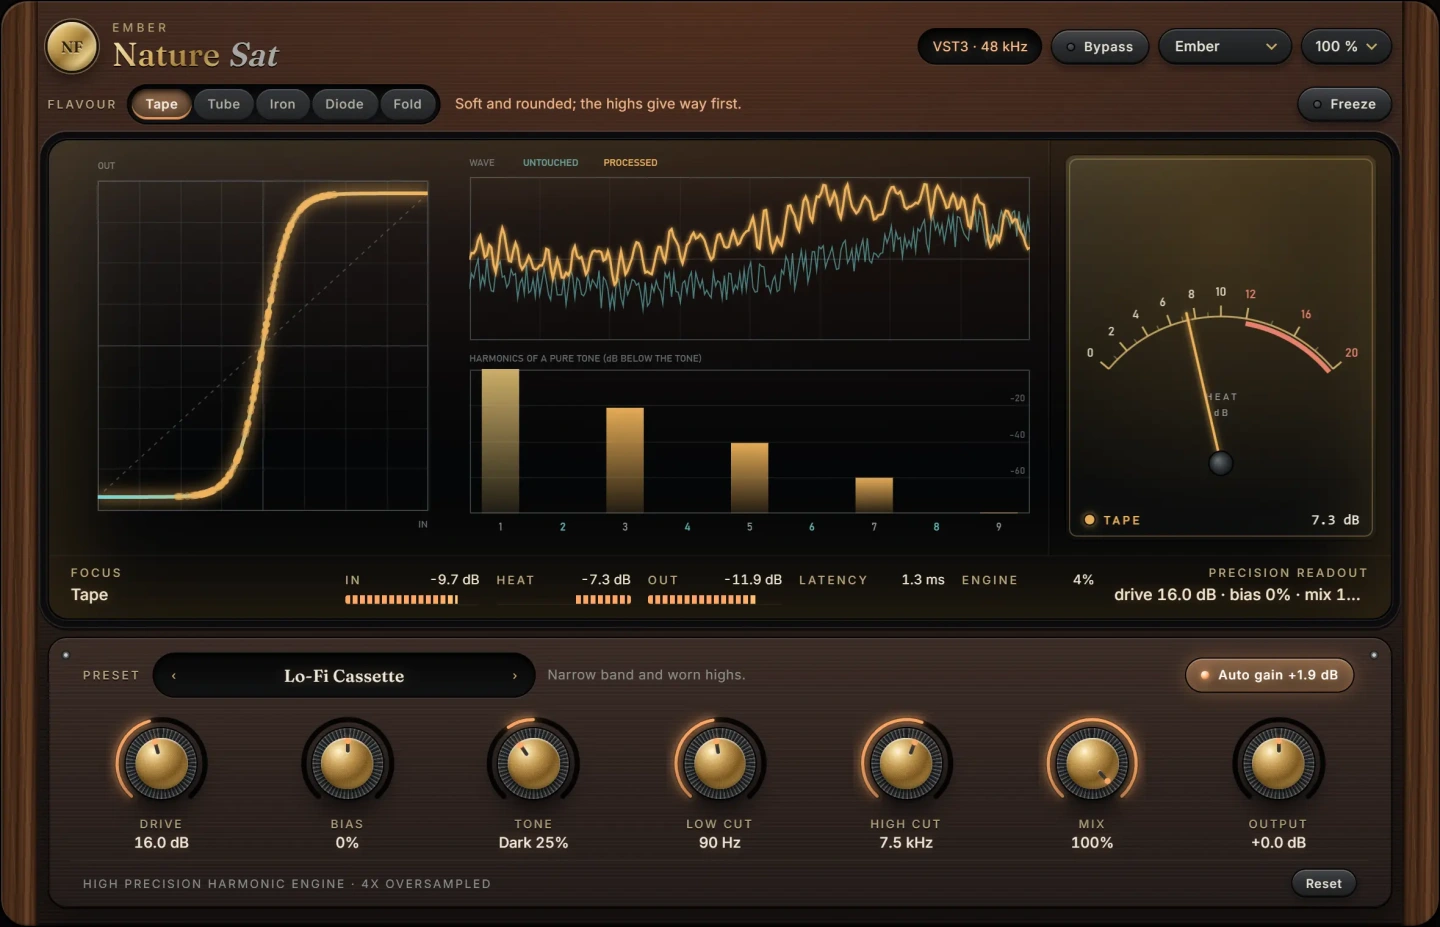1440x927 pixels.
Task: Click the MIX knob
Action: coord(1092,763)
